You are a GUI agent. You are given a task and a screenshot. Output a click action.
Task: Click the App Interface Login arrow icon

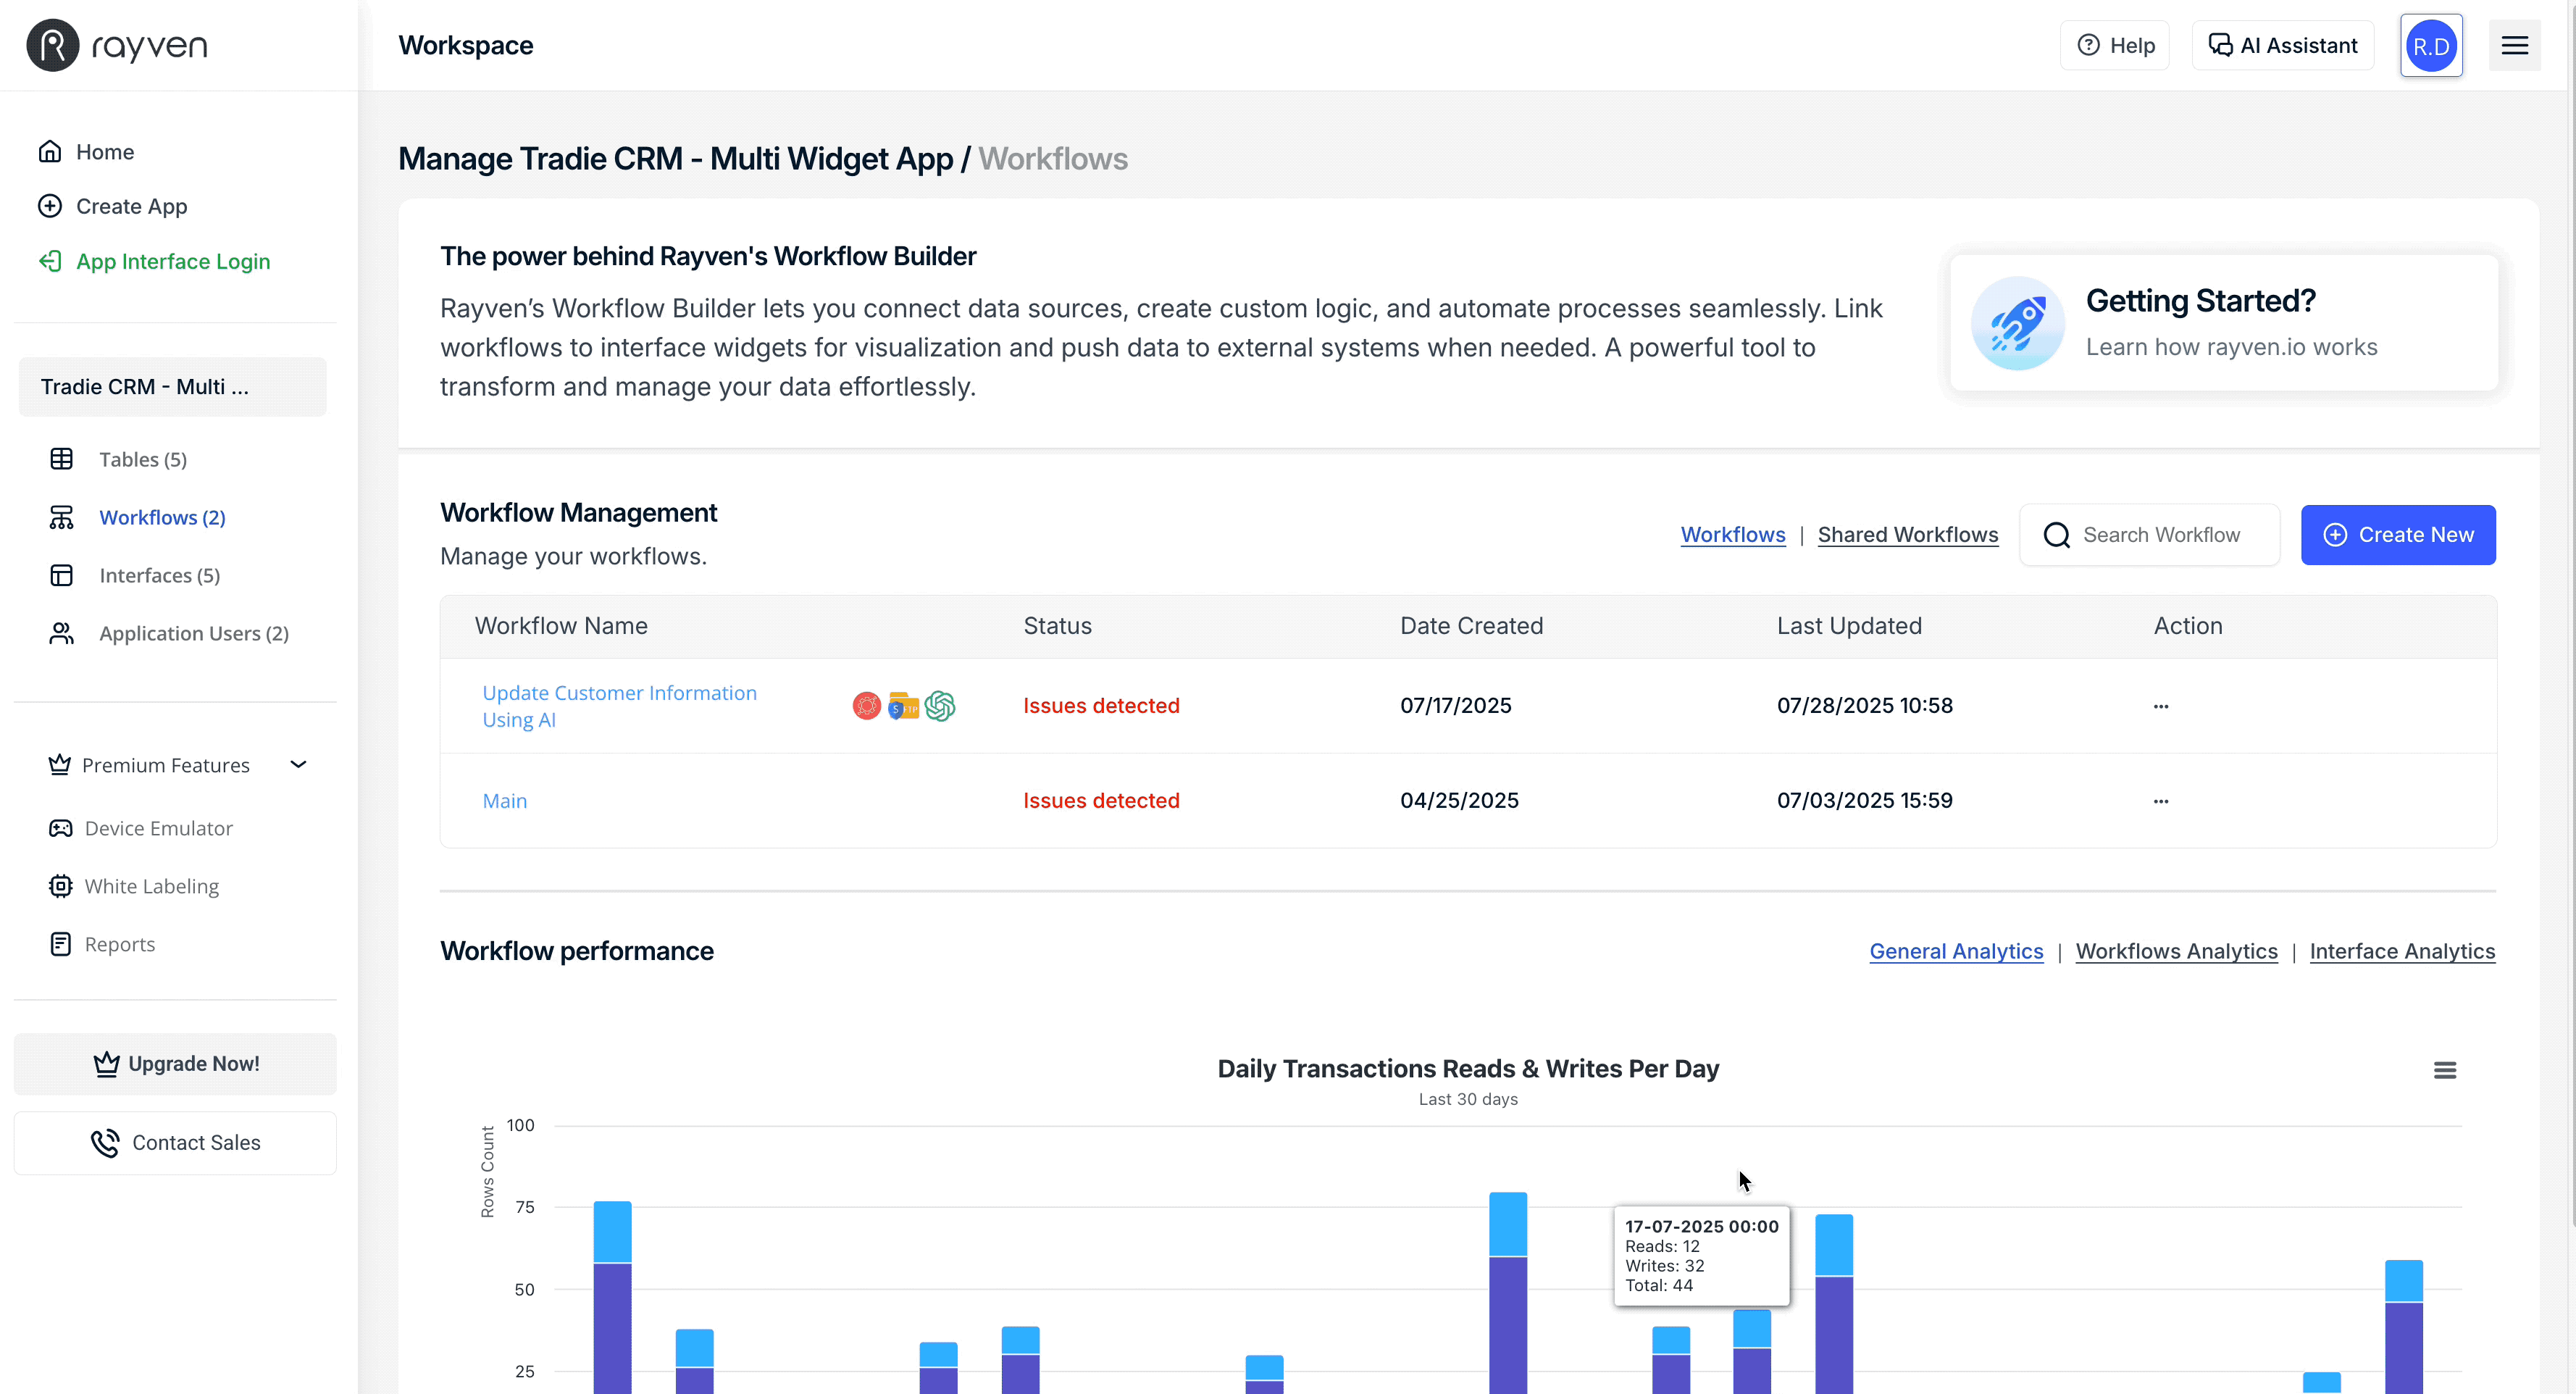(x=50, y=261)
